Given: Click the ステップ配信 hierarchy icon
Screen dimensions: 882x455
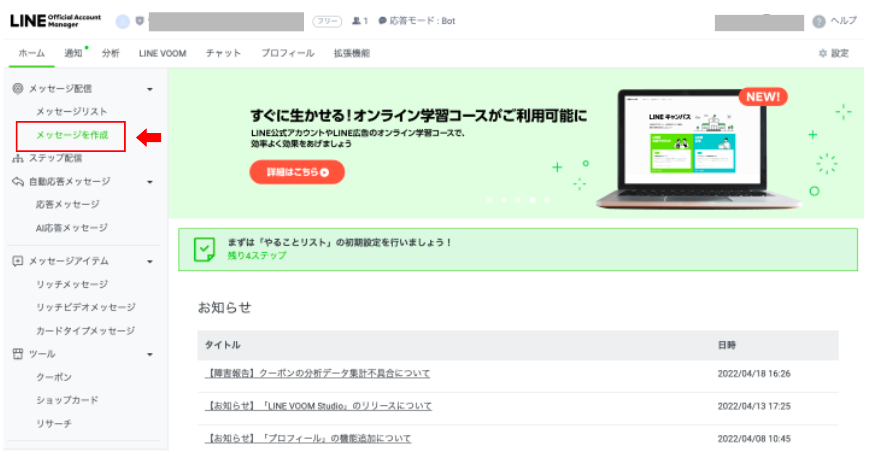Looking at the screenshot, I should (18, 158).
